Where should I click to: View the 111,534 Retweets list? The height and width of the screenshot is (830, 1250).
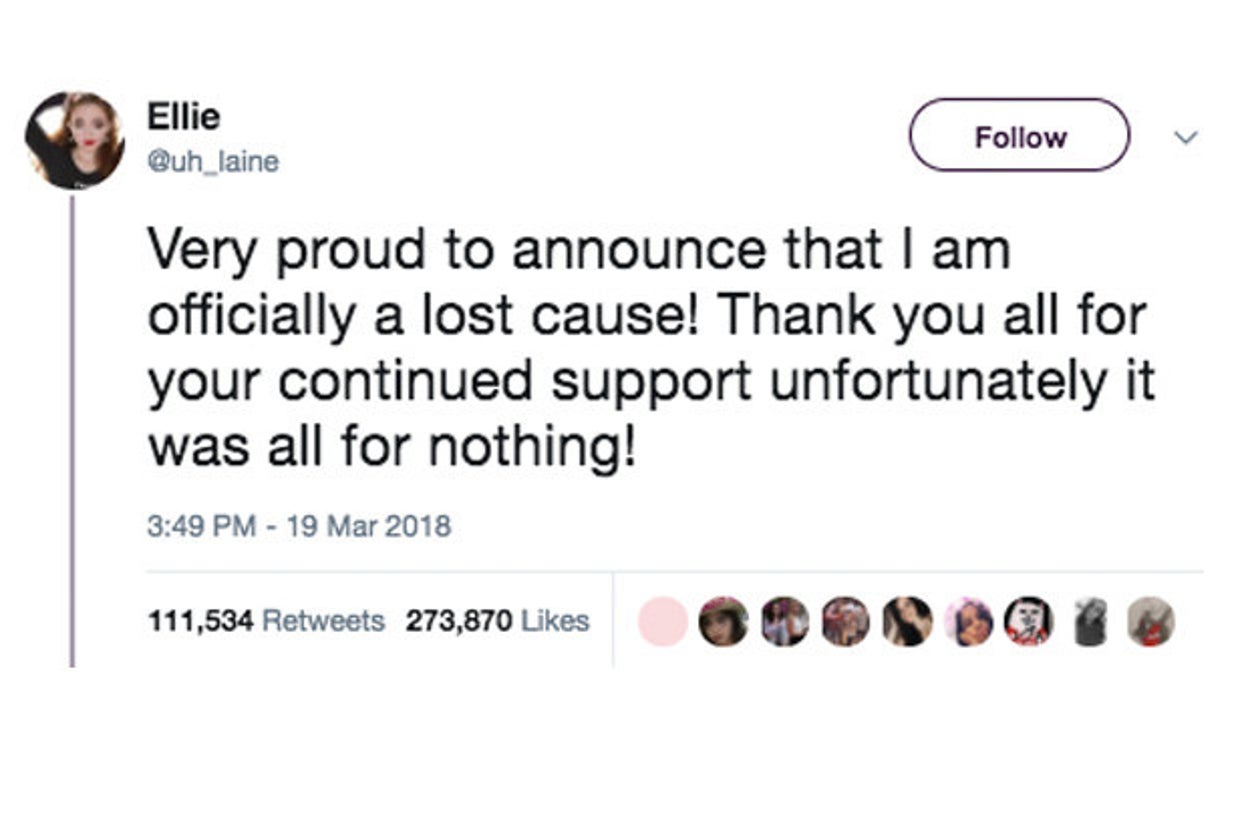click(x=266, y=621)
